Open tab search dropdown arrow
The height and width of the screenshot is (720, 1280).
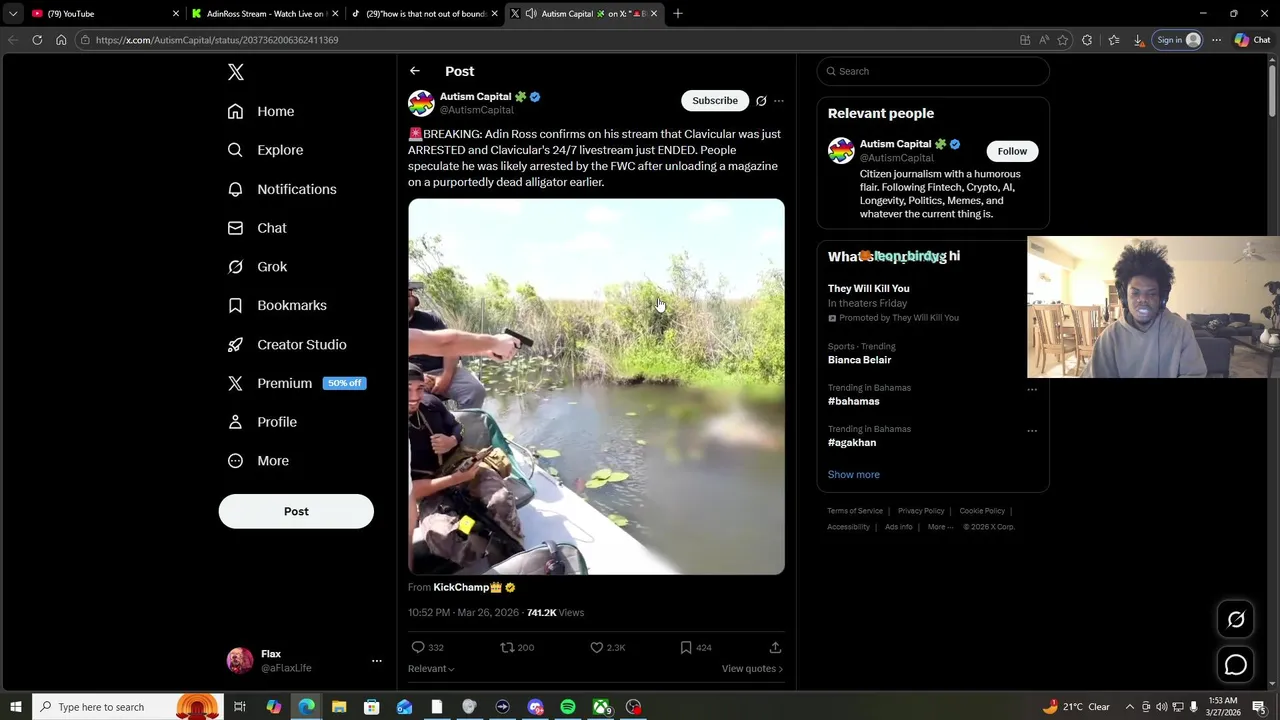pyautogui.click(x=13, y=14)
